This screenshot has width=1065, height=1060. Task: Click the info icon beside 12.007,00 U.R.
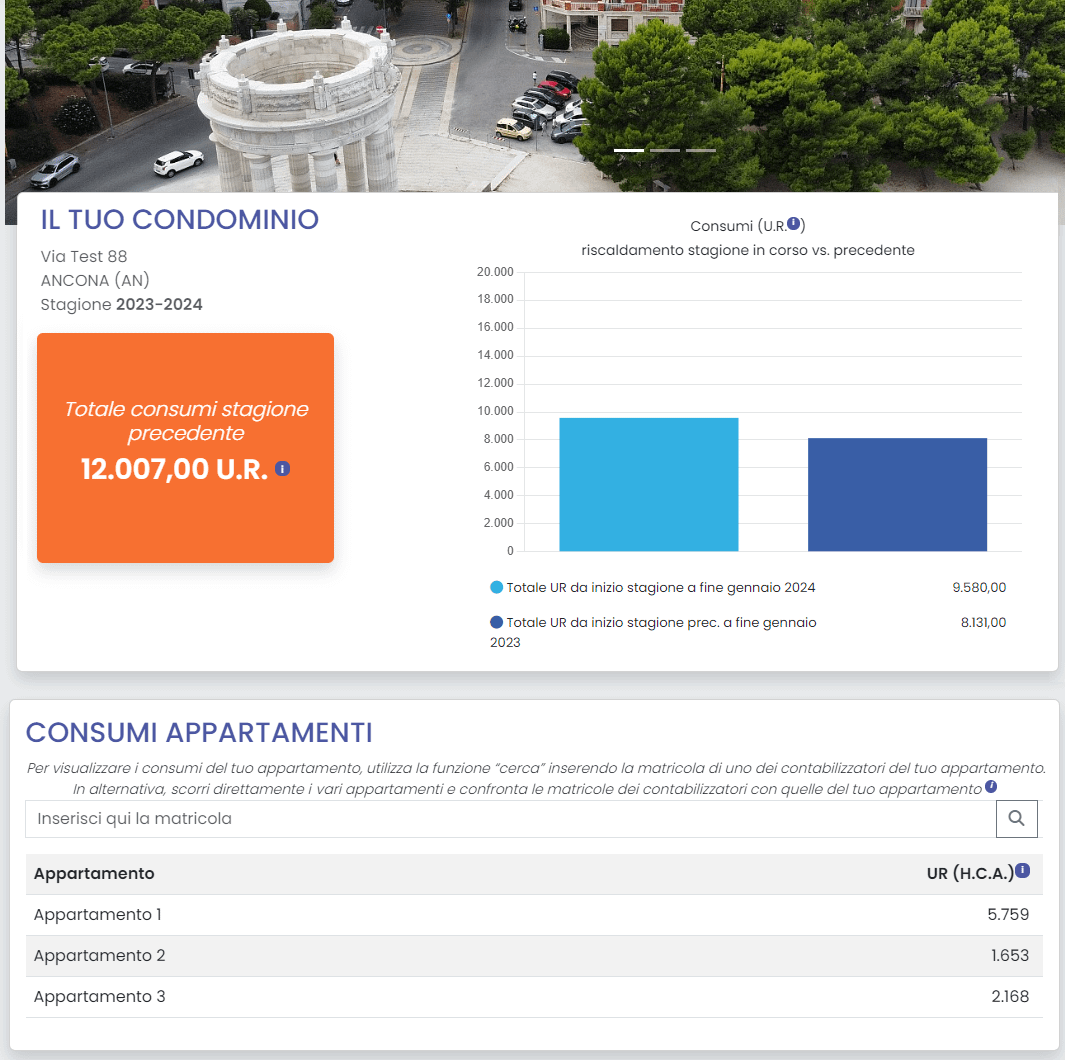coord(281,467)
